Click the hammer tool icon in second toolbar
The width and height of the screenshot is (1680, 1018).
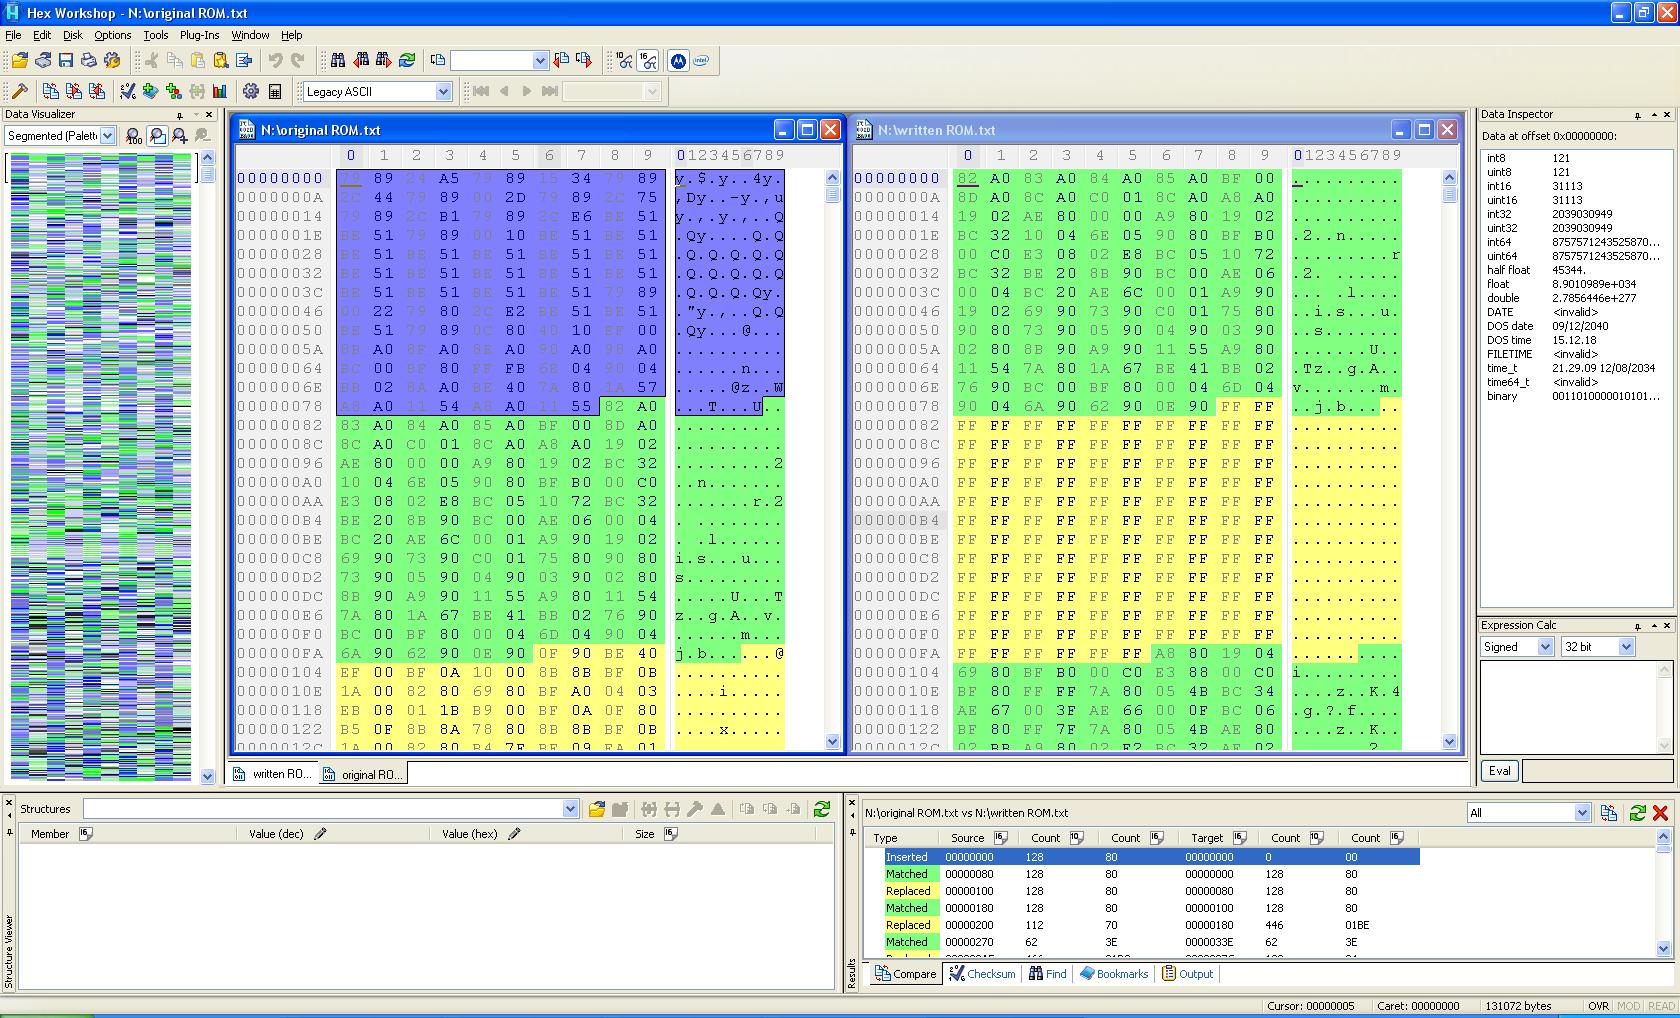pyautogui.click(x=20, y=91)
